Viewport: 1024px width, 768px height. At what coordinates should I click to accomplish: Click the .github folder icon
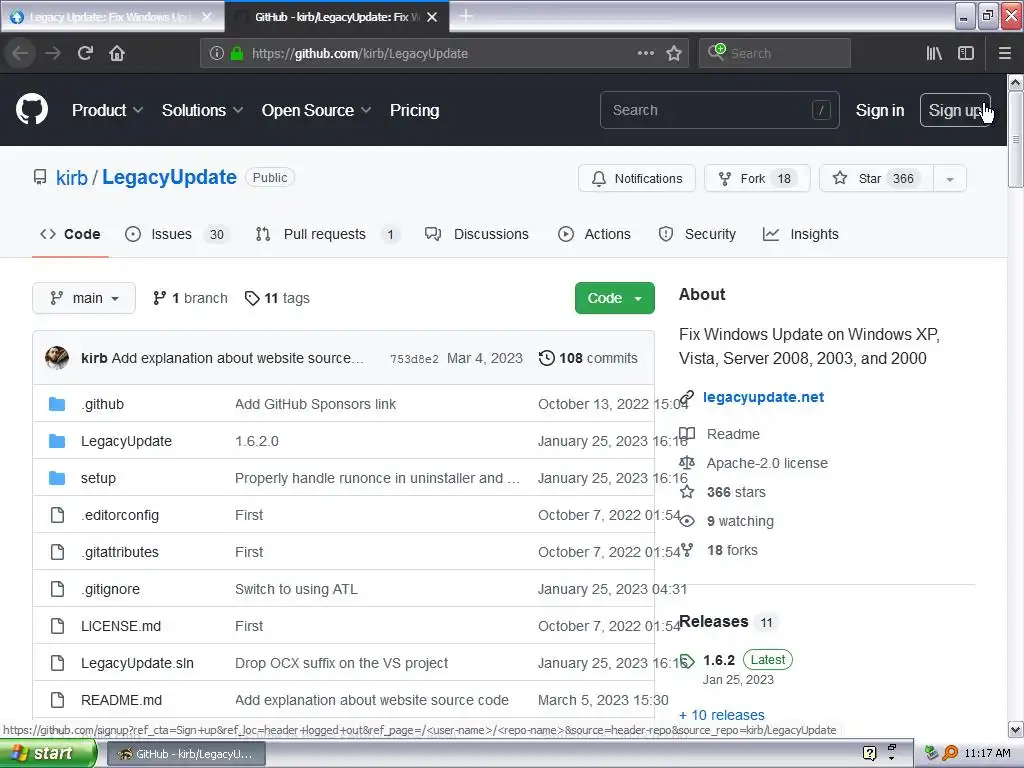click(57, 404)
